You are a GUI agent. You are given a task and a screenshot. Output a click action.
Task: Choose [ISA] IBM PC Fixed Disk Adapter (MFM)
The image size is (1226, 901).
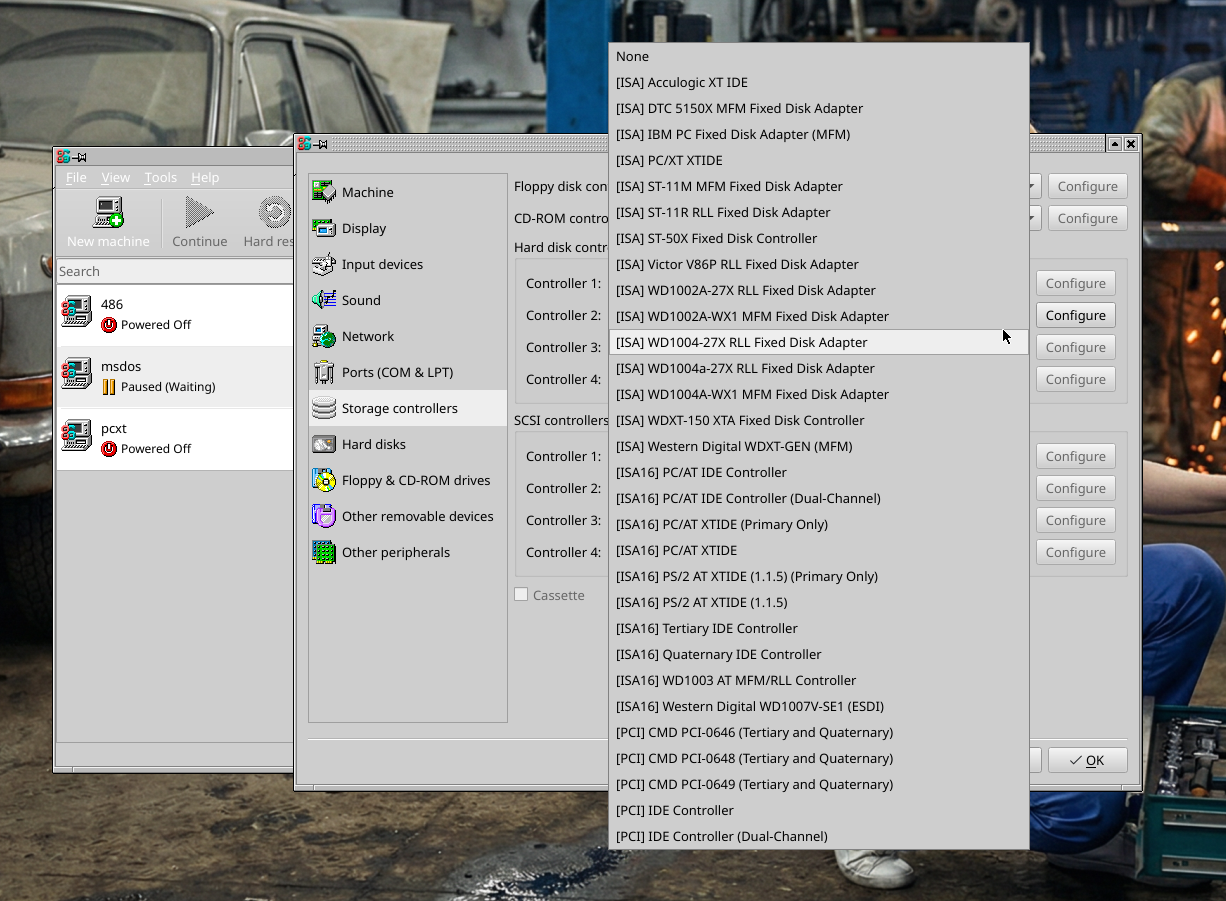pos(819,134)
